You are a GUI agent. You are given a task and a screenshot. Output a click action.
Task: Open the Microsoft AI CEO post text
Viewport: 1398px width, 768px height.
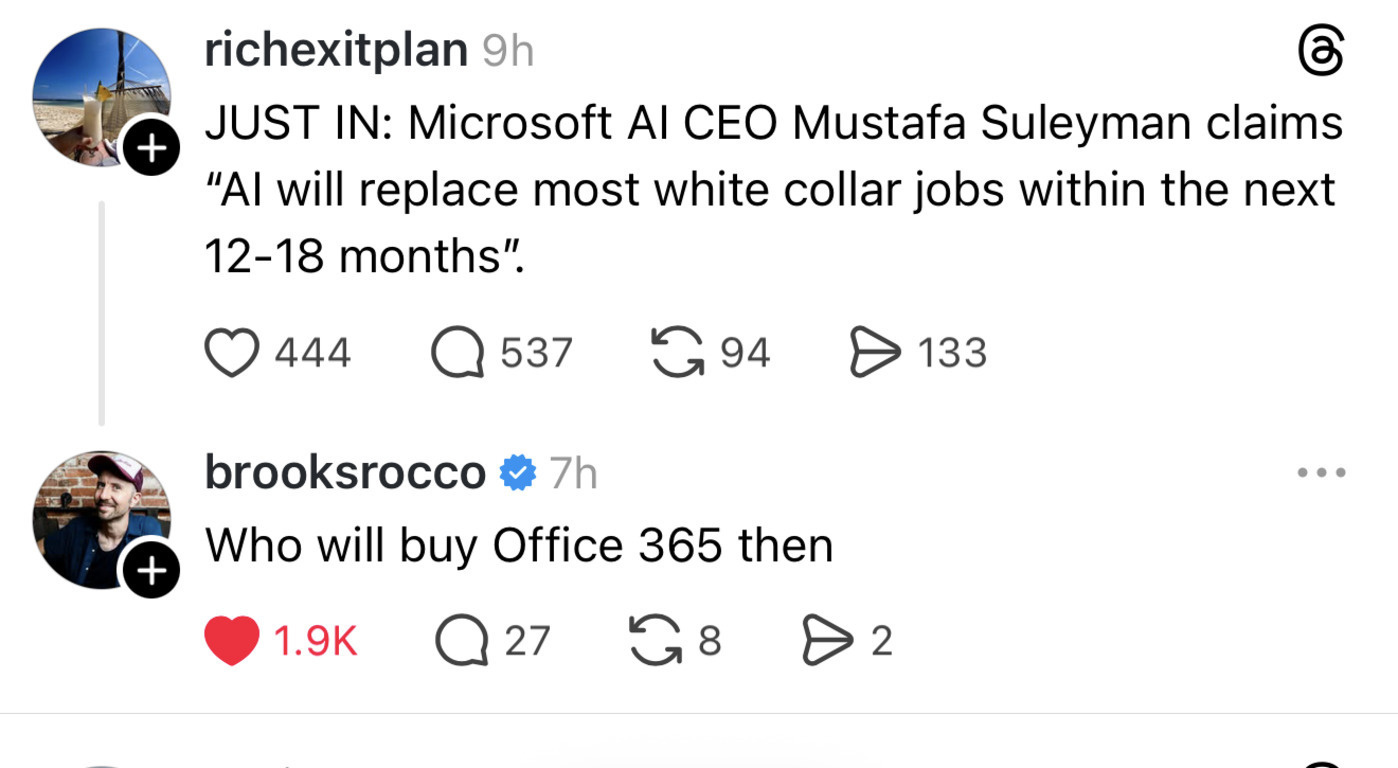click(x=770, y=190)
